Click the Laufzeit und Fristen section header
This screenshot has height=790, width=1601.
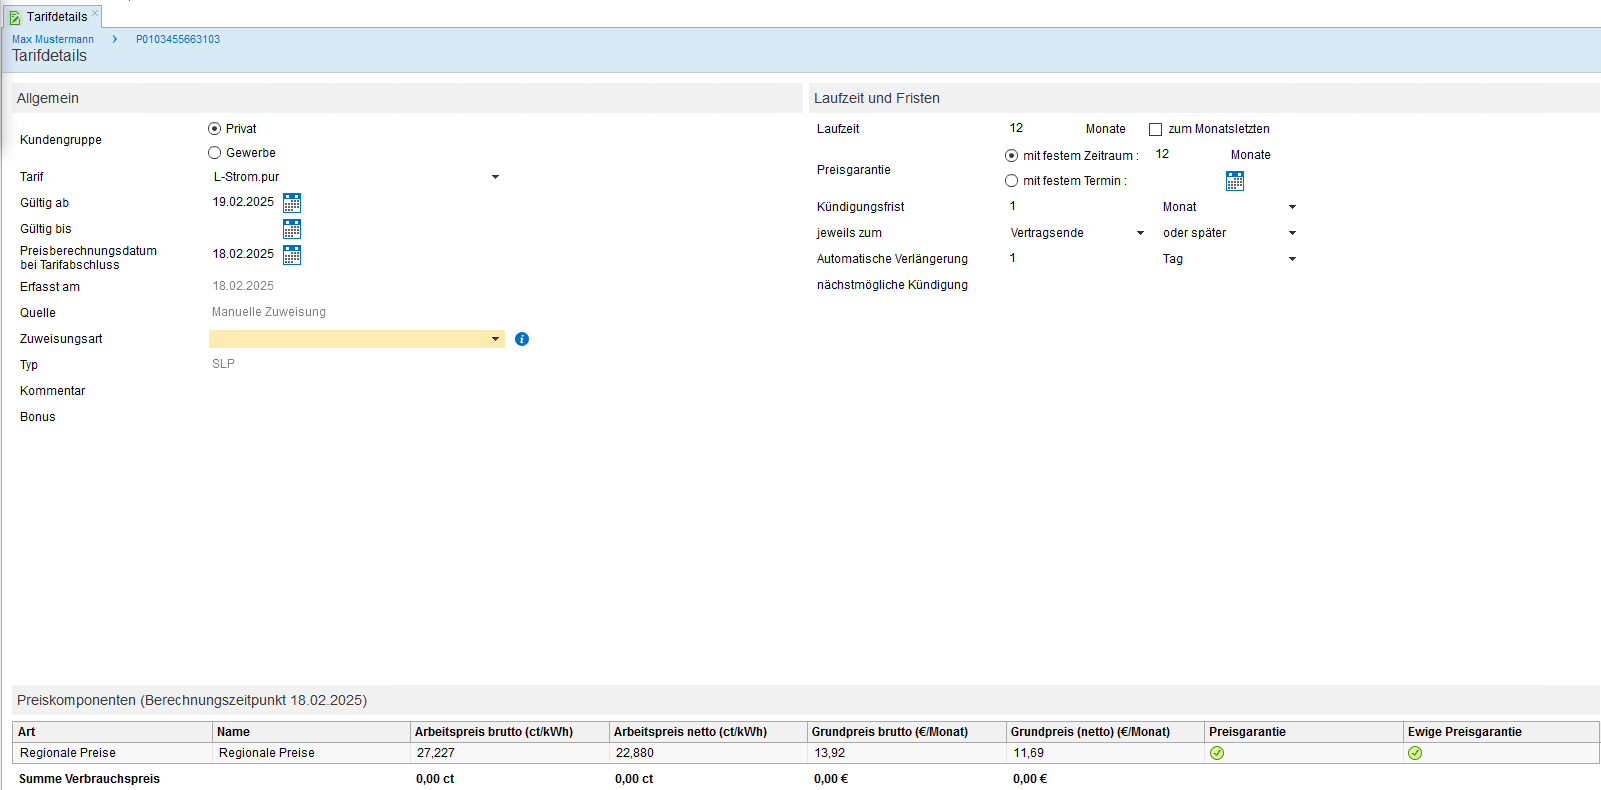click(x=1204, y=98)
